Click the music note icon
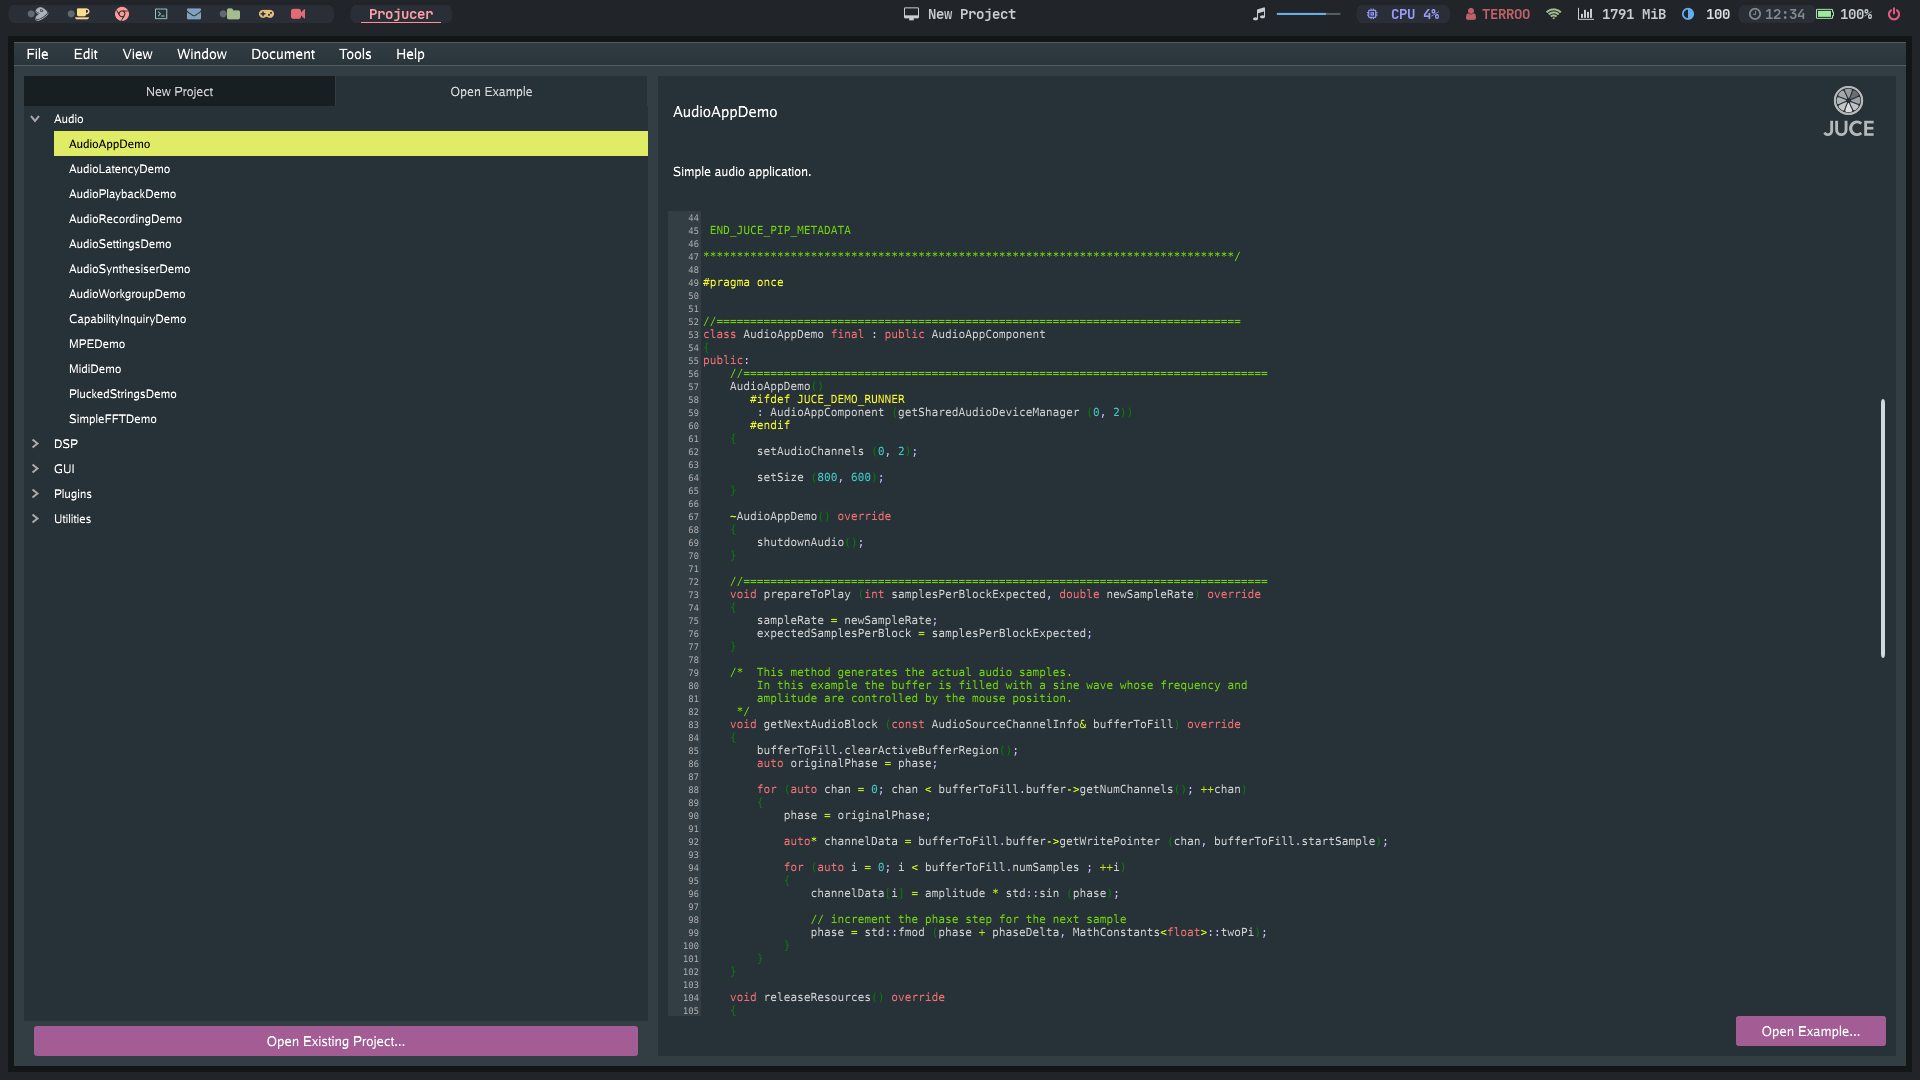 (x=1259, y=14)
